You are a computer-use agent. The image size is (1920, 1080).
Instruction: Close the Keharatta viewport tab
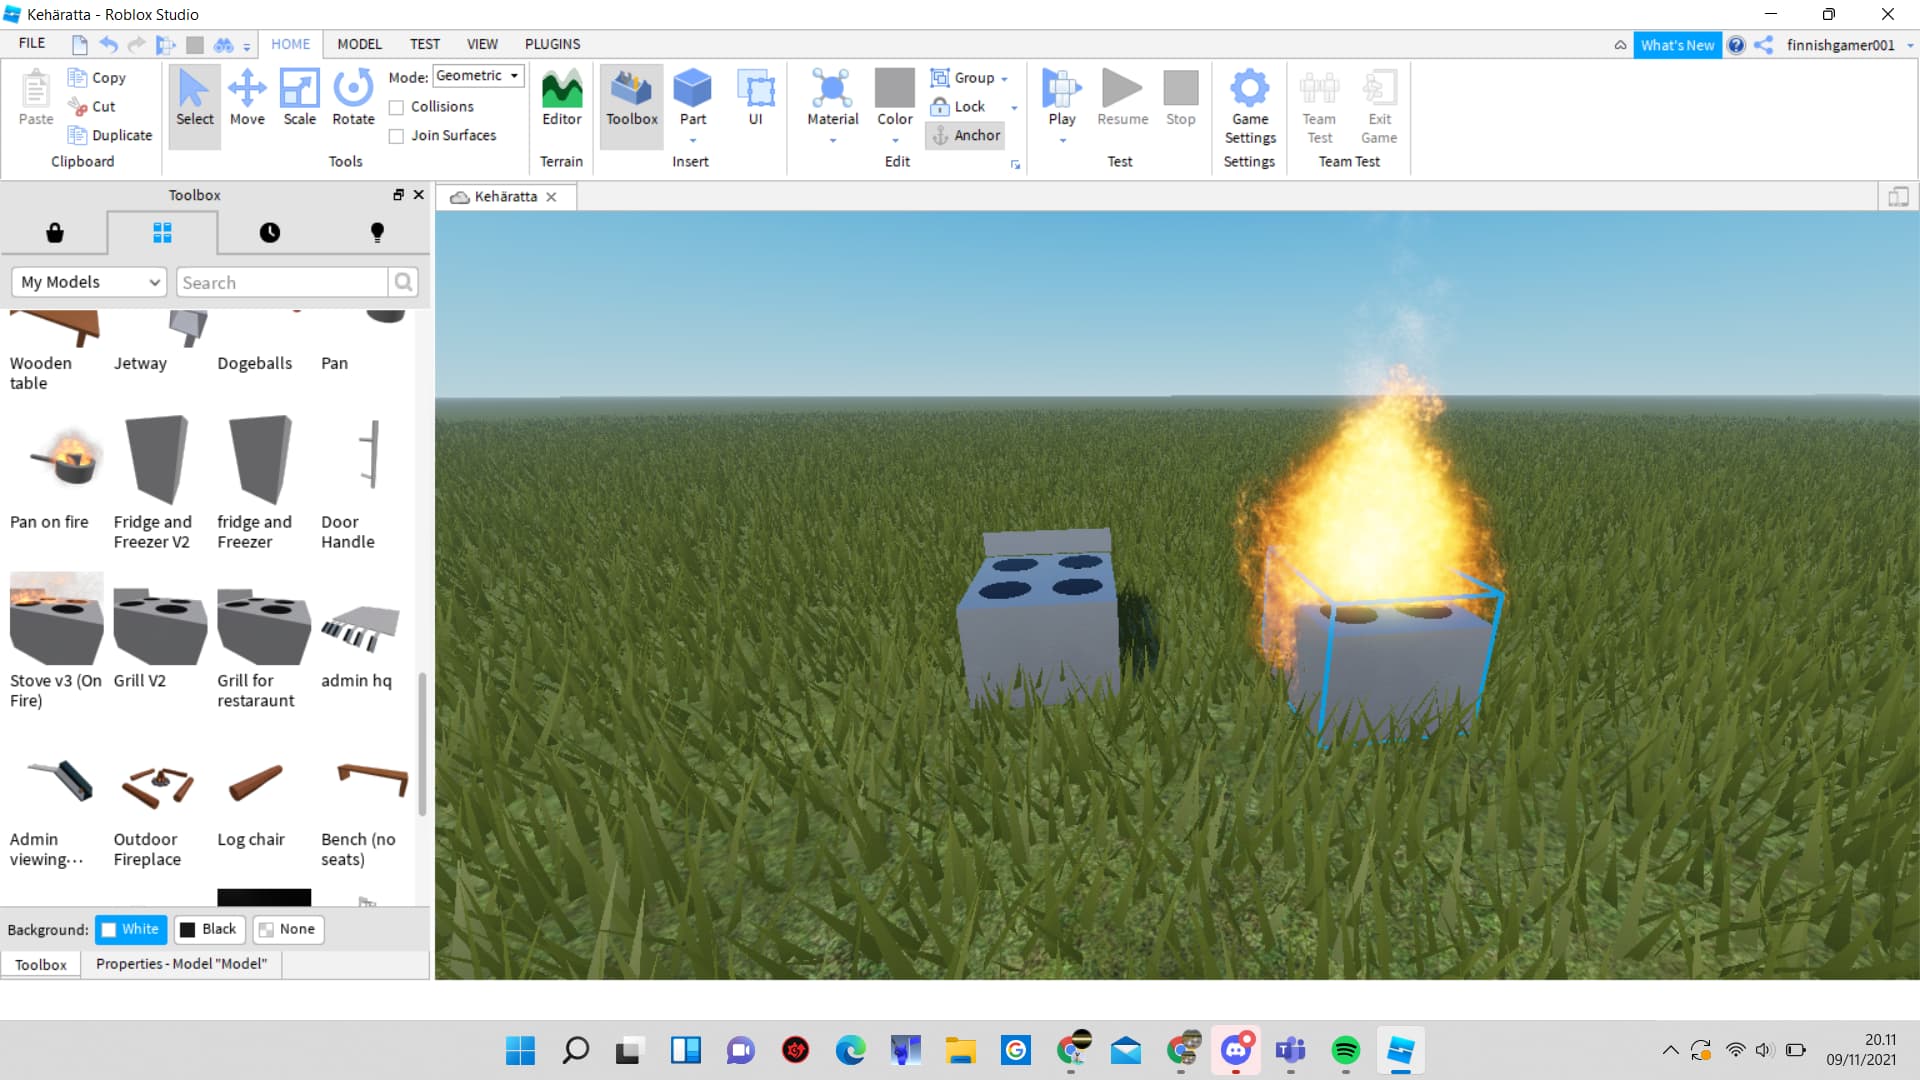(x=551, y=197)
